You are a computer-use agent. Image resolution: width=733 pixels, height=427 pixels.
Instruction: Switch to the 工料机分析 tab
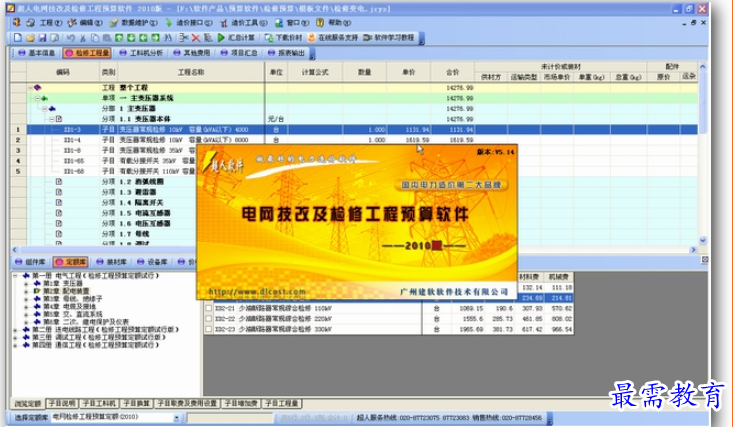(x=141, y=53)
